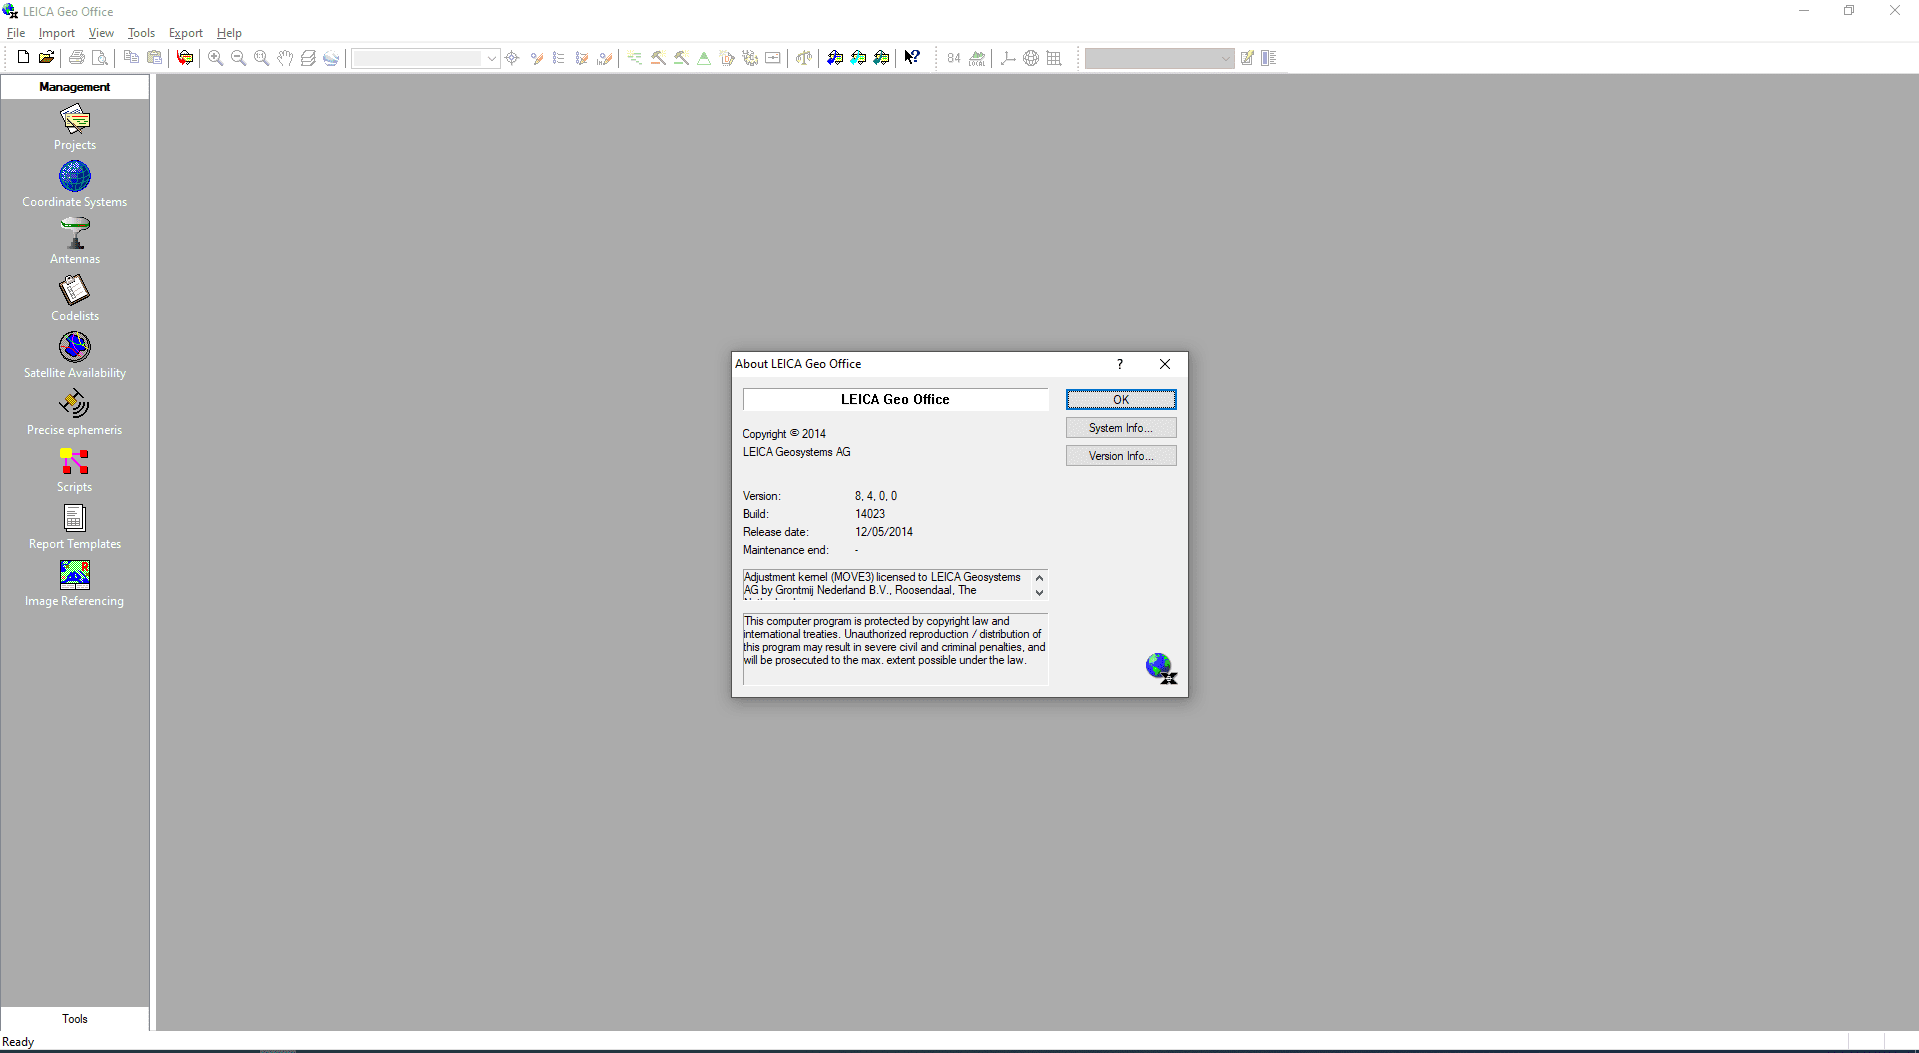Click the green triangle toolbar icon

click(x=704, y=58)
